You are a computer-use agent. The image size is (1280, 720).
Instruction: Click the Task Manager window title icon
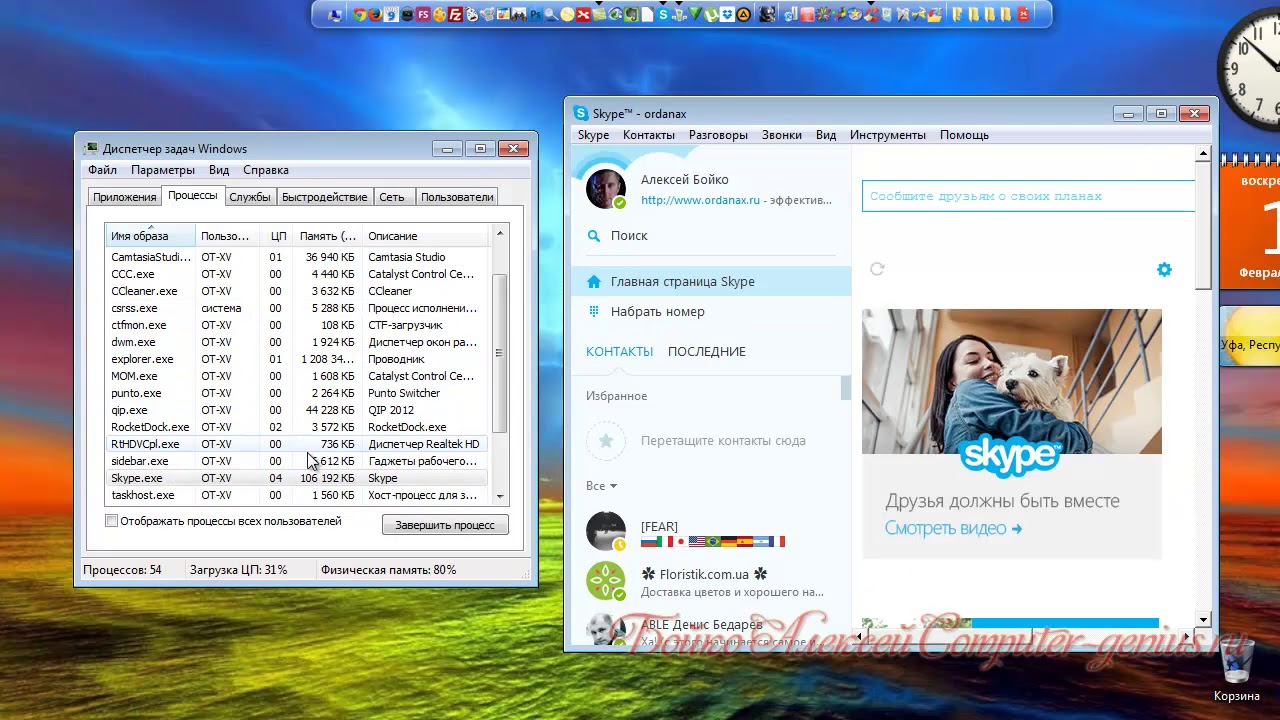pyautogui.click(x=91, y=149)
